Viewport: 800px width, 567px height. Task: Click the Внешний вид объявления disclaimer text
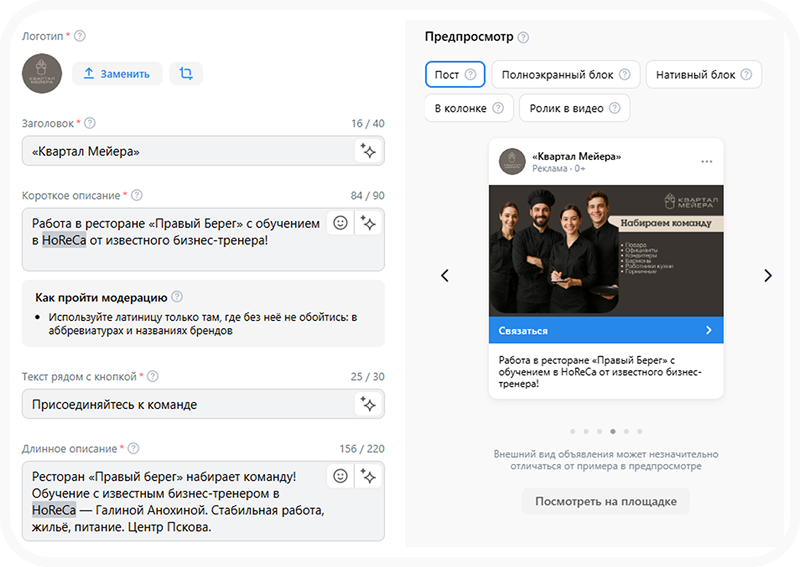606,460
